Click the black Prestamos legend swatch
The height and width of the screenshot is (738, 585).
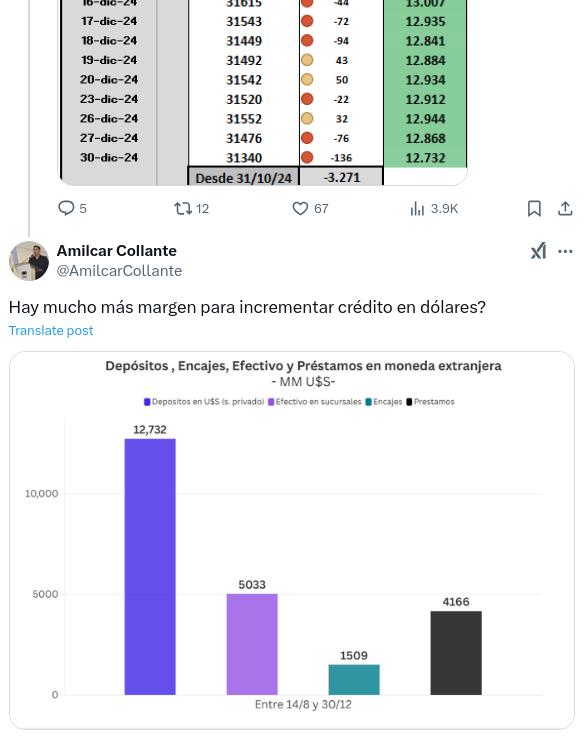tap(409, 401)
